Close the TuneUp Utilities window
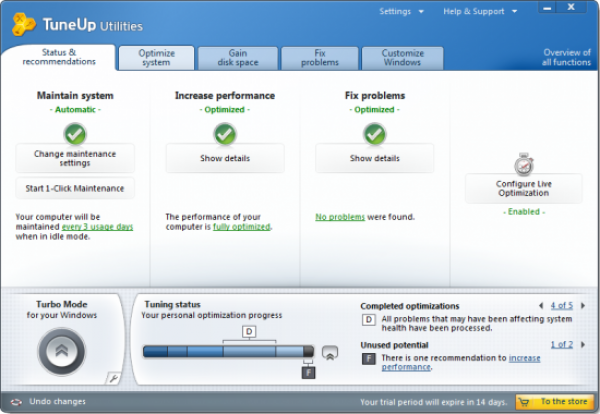Screen dimensions: 600x414 (x=571, y=7)
